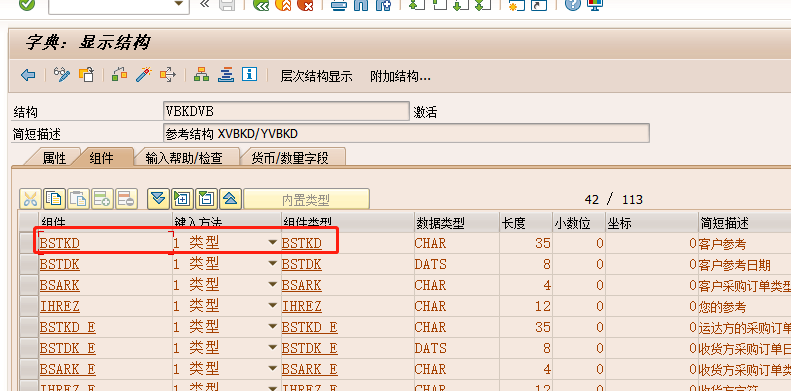Open typing method dropdown for BSARK row
Image resolution: width=791 pixels, height=391 pixels.
(273, 285)
